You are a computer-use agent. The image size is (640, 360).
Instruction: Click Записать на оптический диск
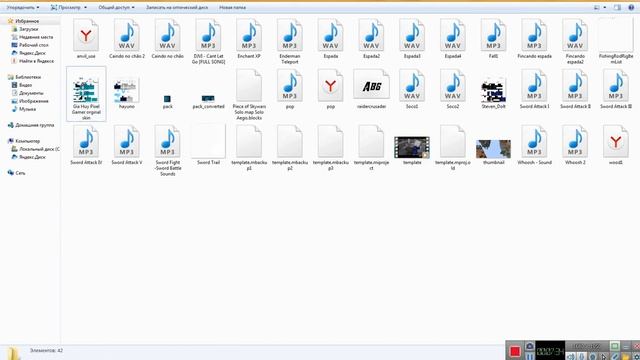pos(177,7)
